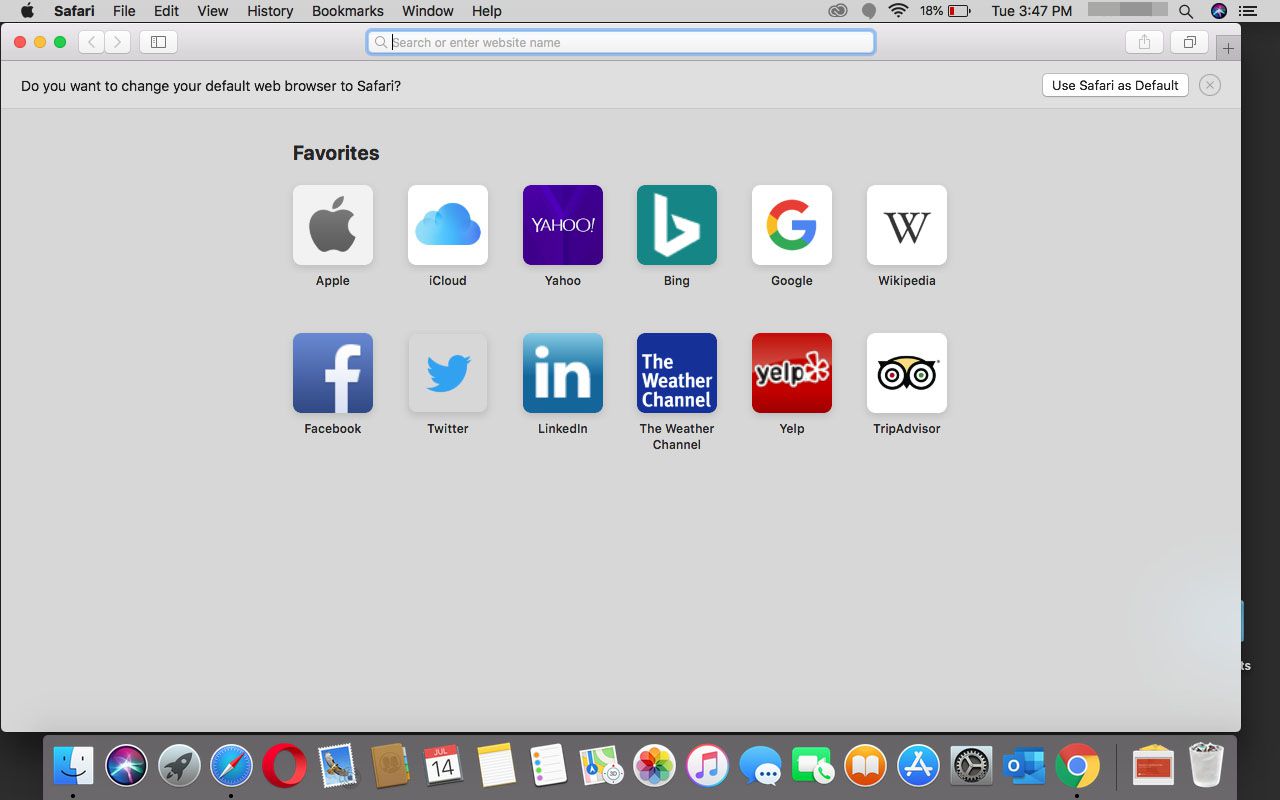Open Finder from the Dock
This screenshot has height=800, width=1280.
[73, 767]
